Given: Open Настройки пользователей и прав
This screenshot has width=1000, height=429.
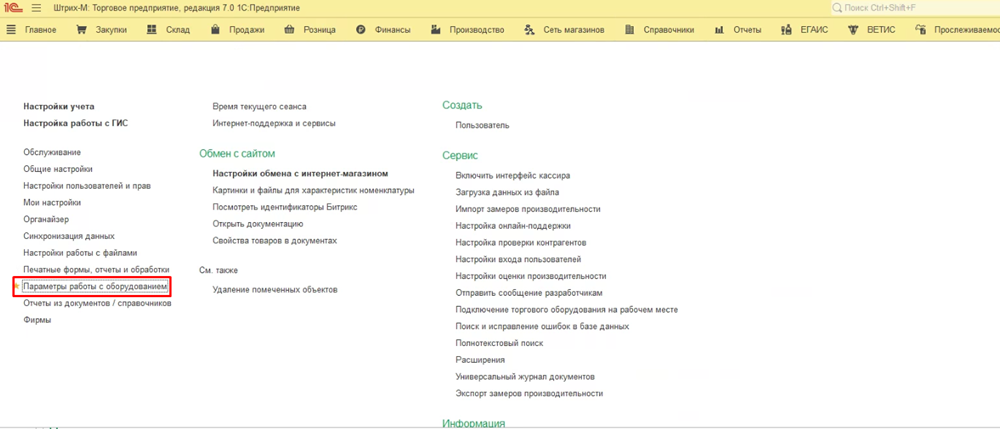Looking at the screenshot, I should (87, 186).
